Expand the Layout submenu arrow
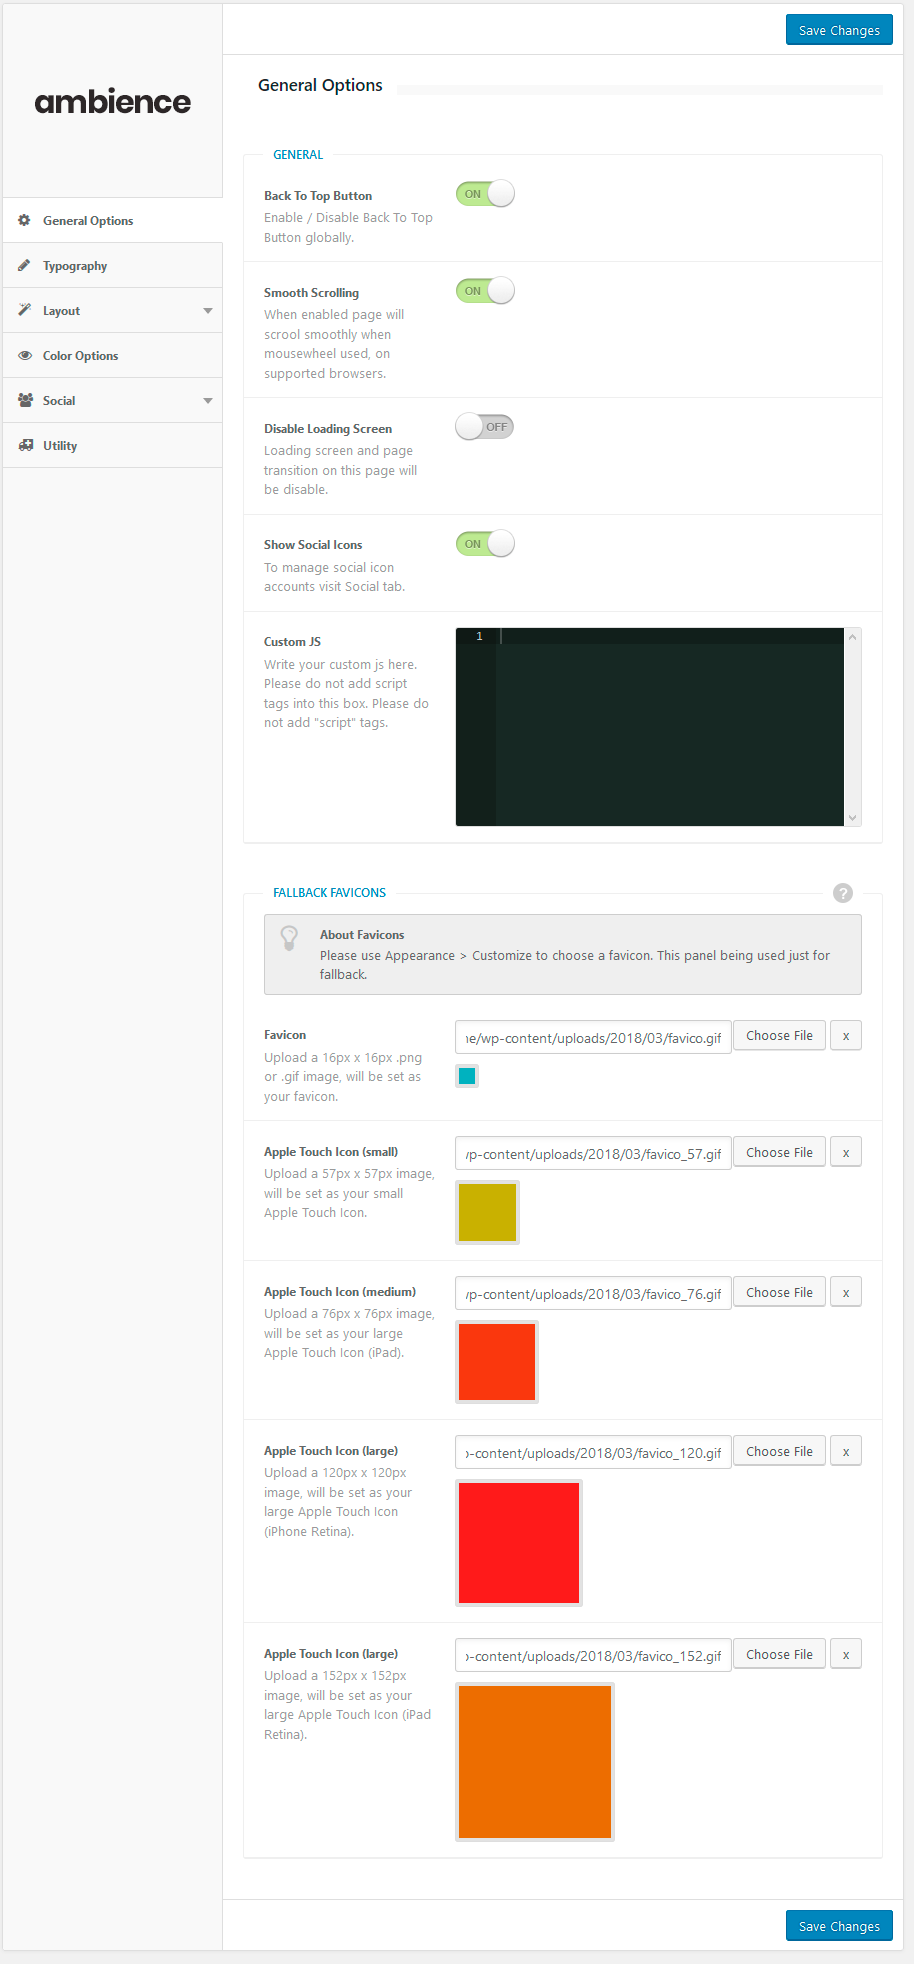Viewport: 914px width, 1964px height. click(208, 311)
